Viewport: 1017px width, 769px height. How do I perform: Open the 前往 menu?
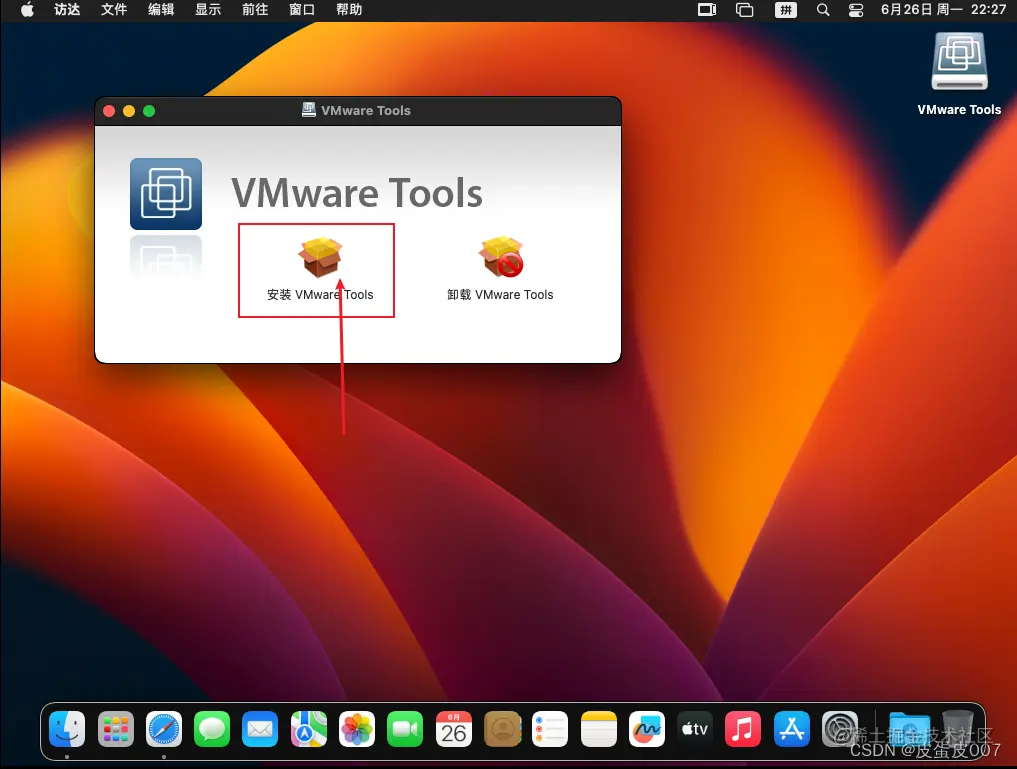point(255,9)
